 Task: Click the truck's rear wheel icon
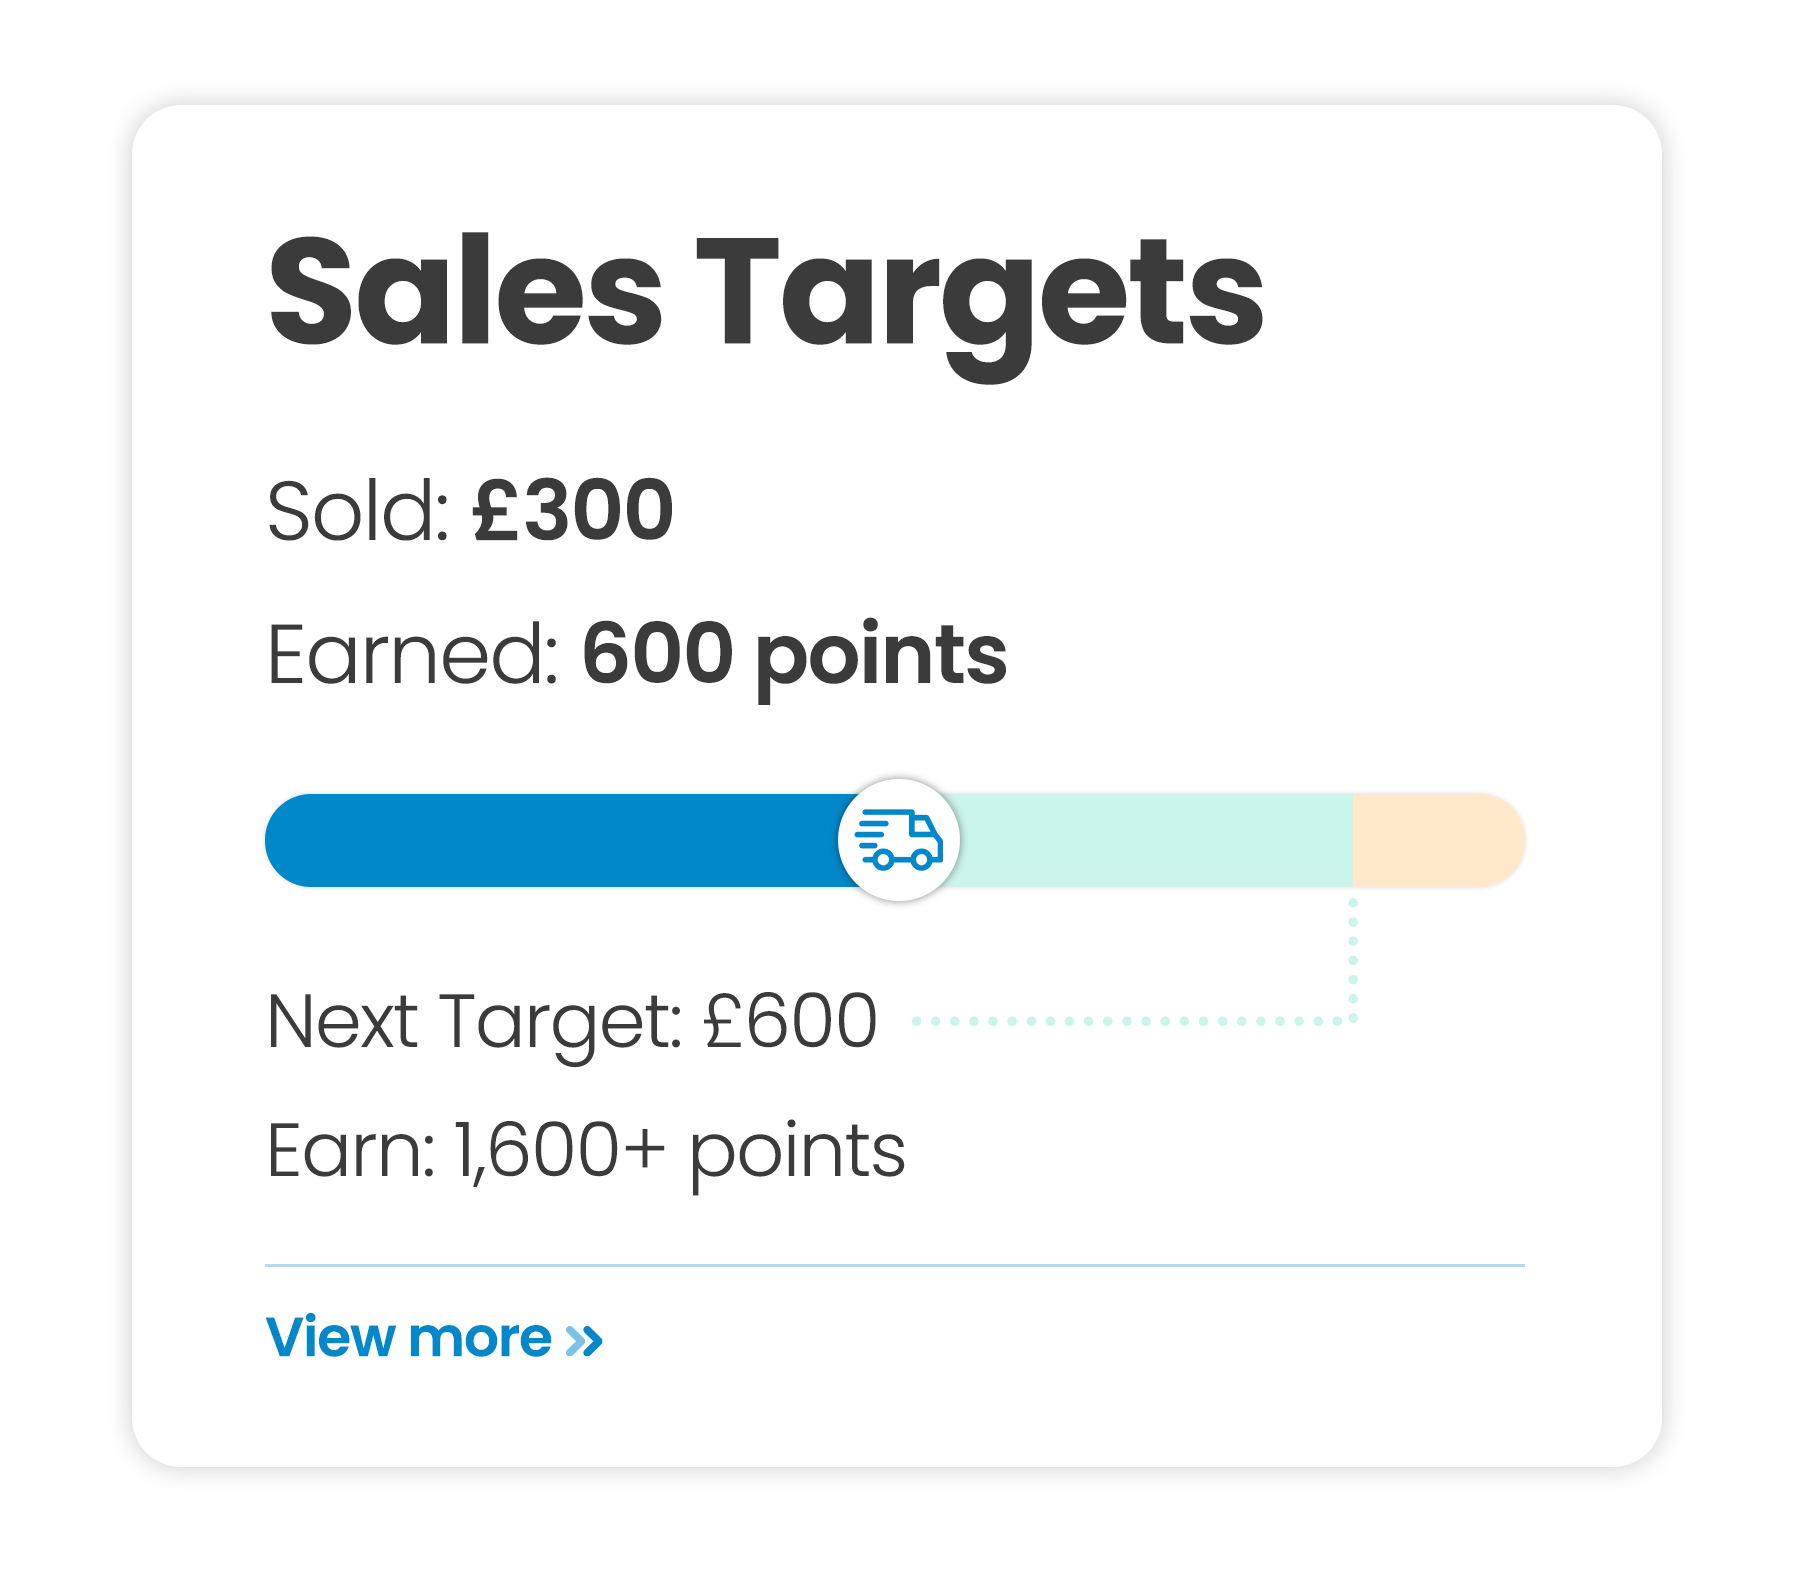coord(883,860)
